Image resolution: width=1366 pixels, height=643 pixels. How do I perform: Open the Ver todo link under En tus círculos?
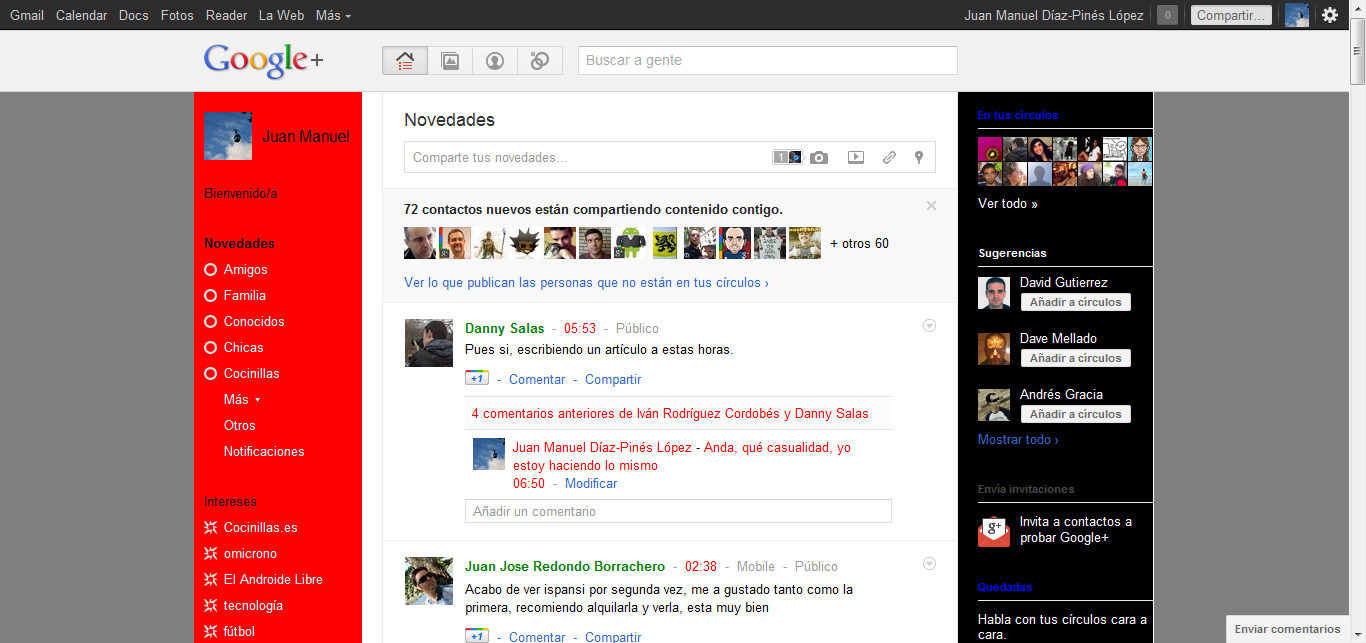tap(1008, 203)
